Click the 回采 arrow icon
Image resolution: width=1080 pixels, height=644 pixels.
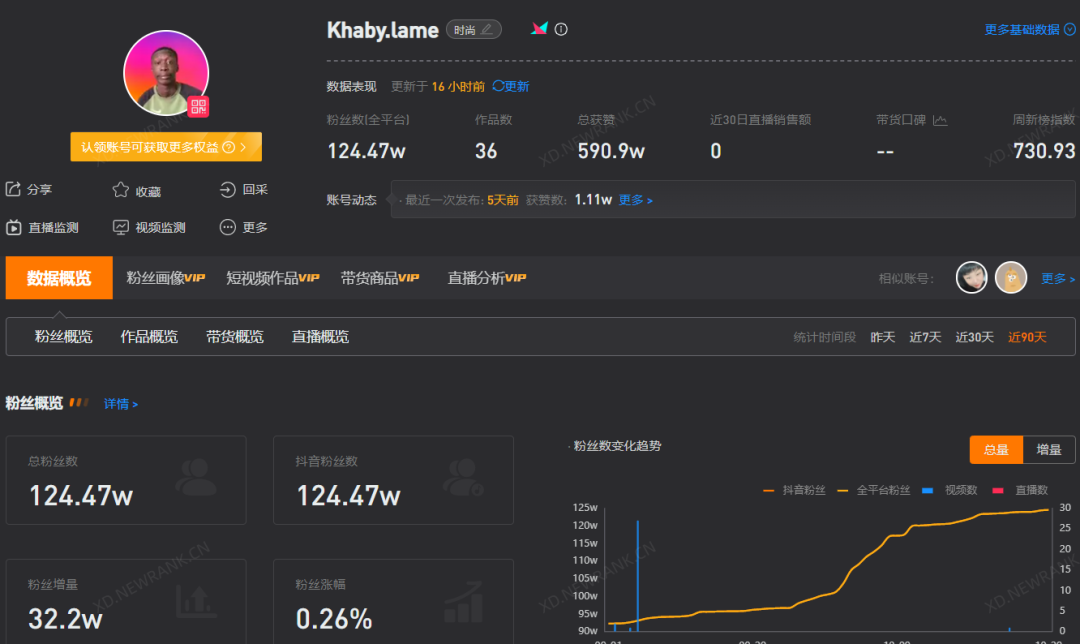click(x=227, y=189)
